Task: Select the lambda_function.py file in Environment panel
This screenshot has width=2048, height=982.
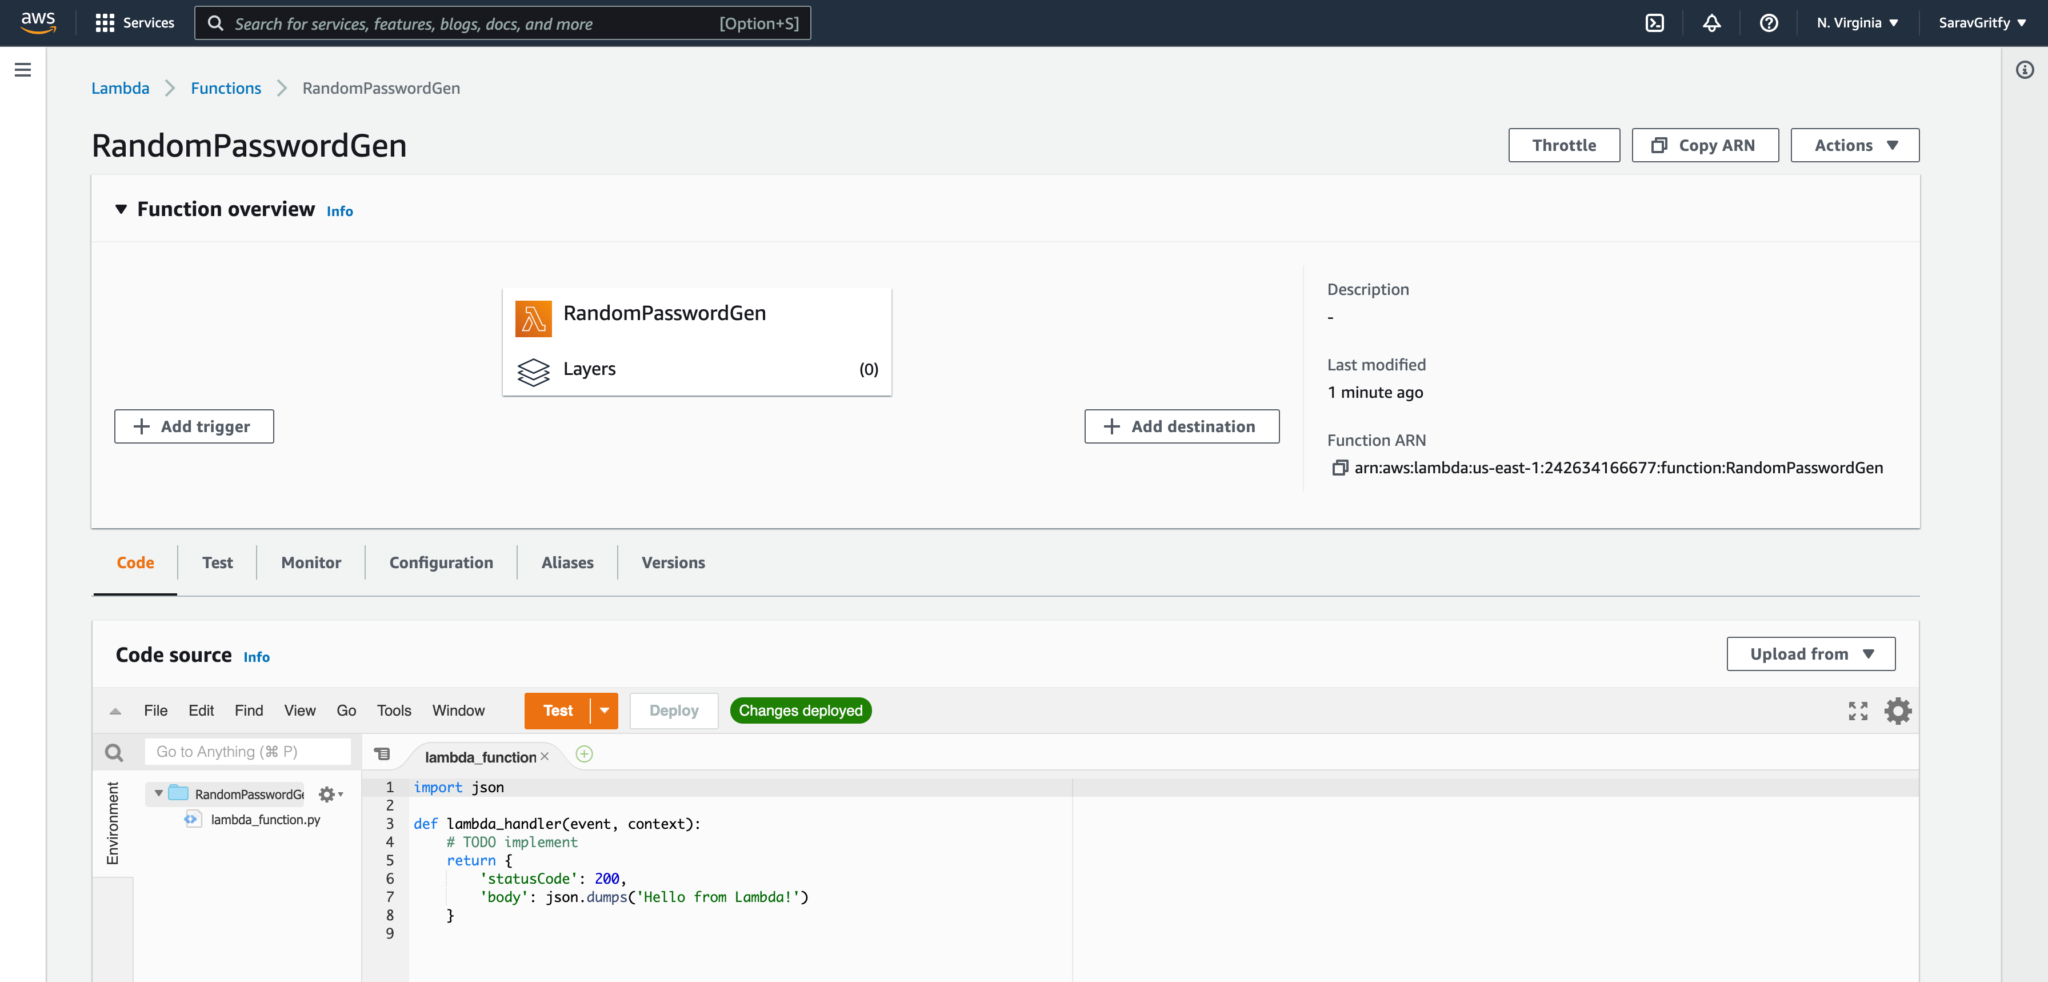Action: coord(264,819)
